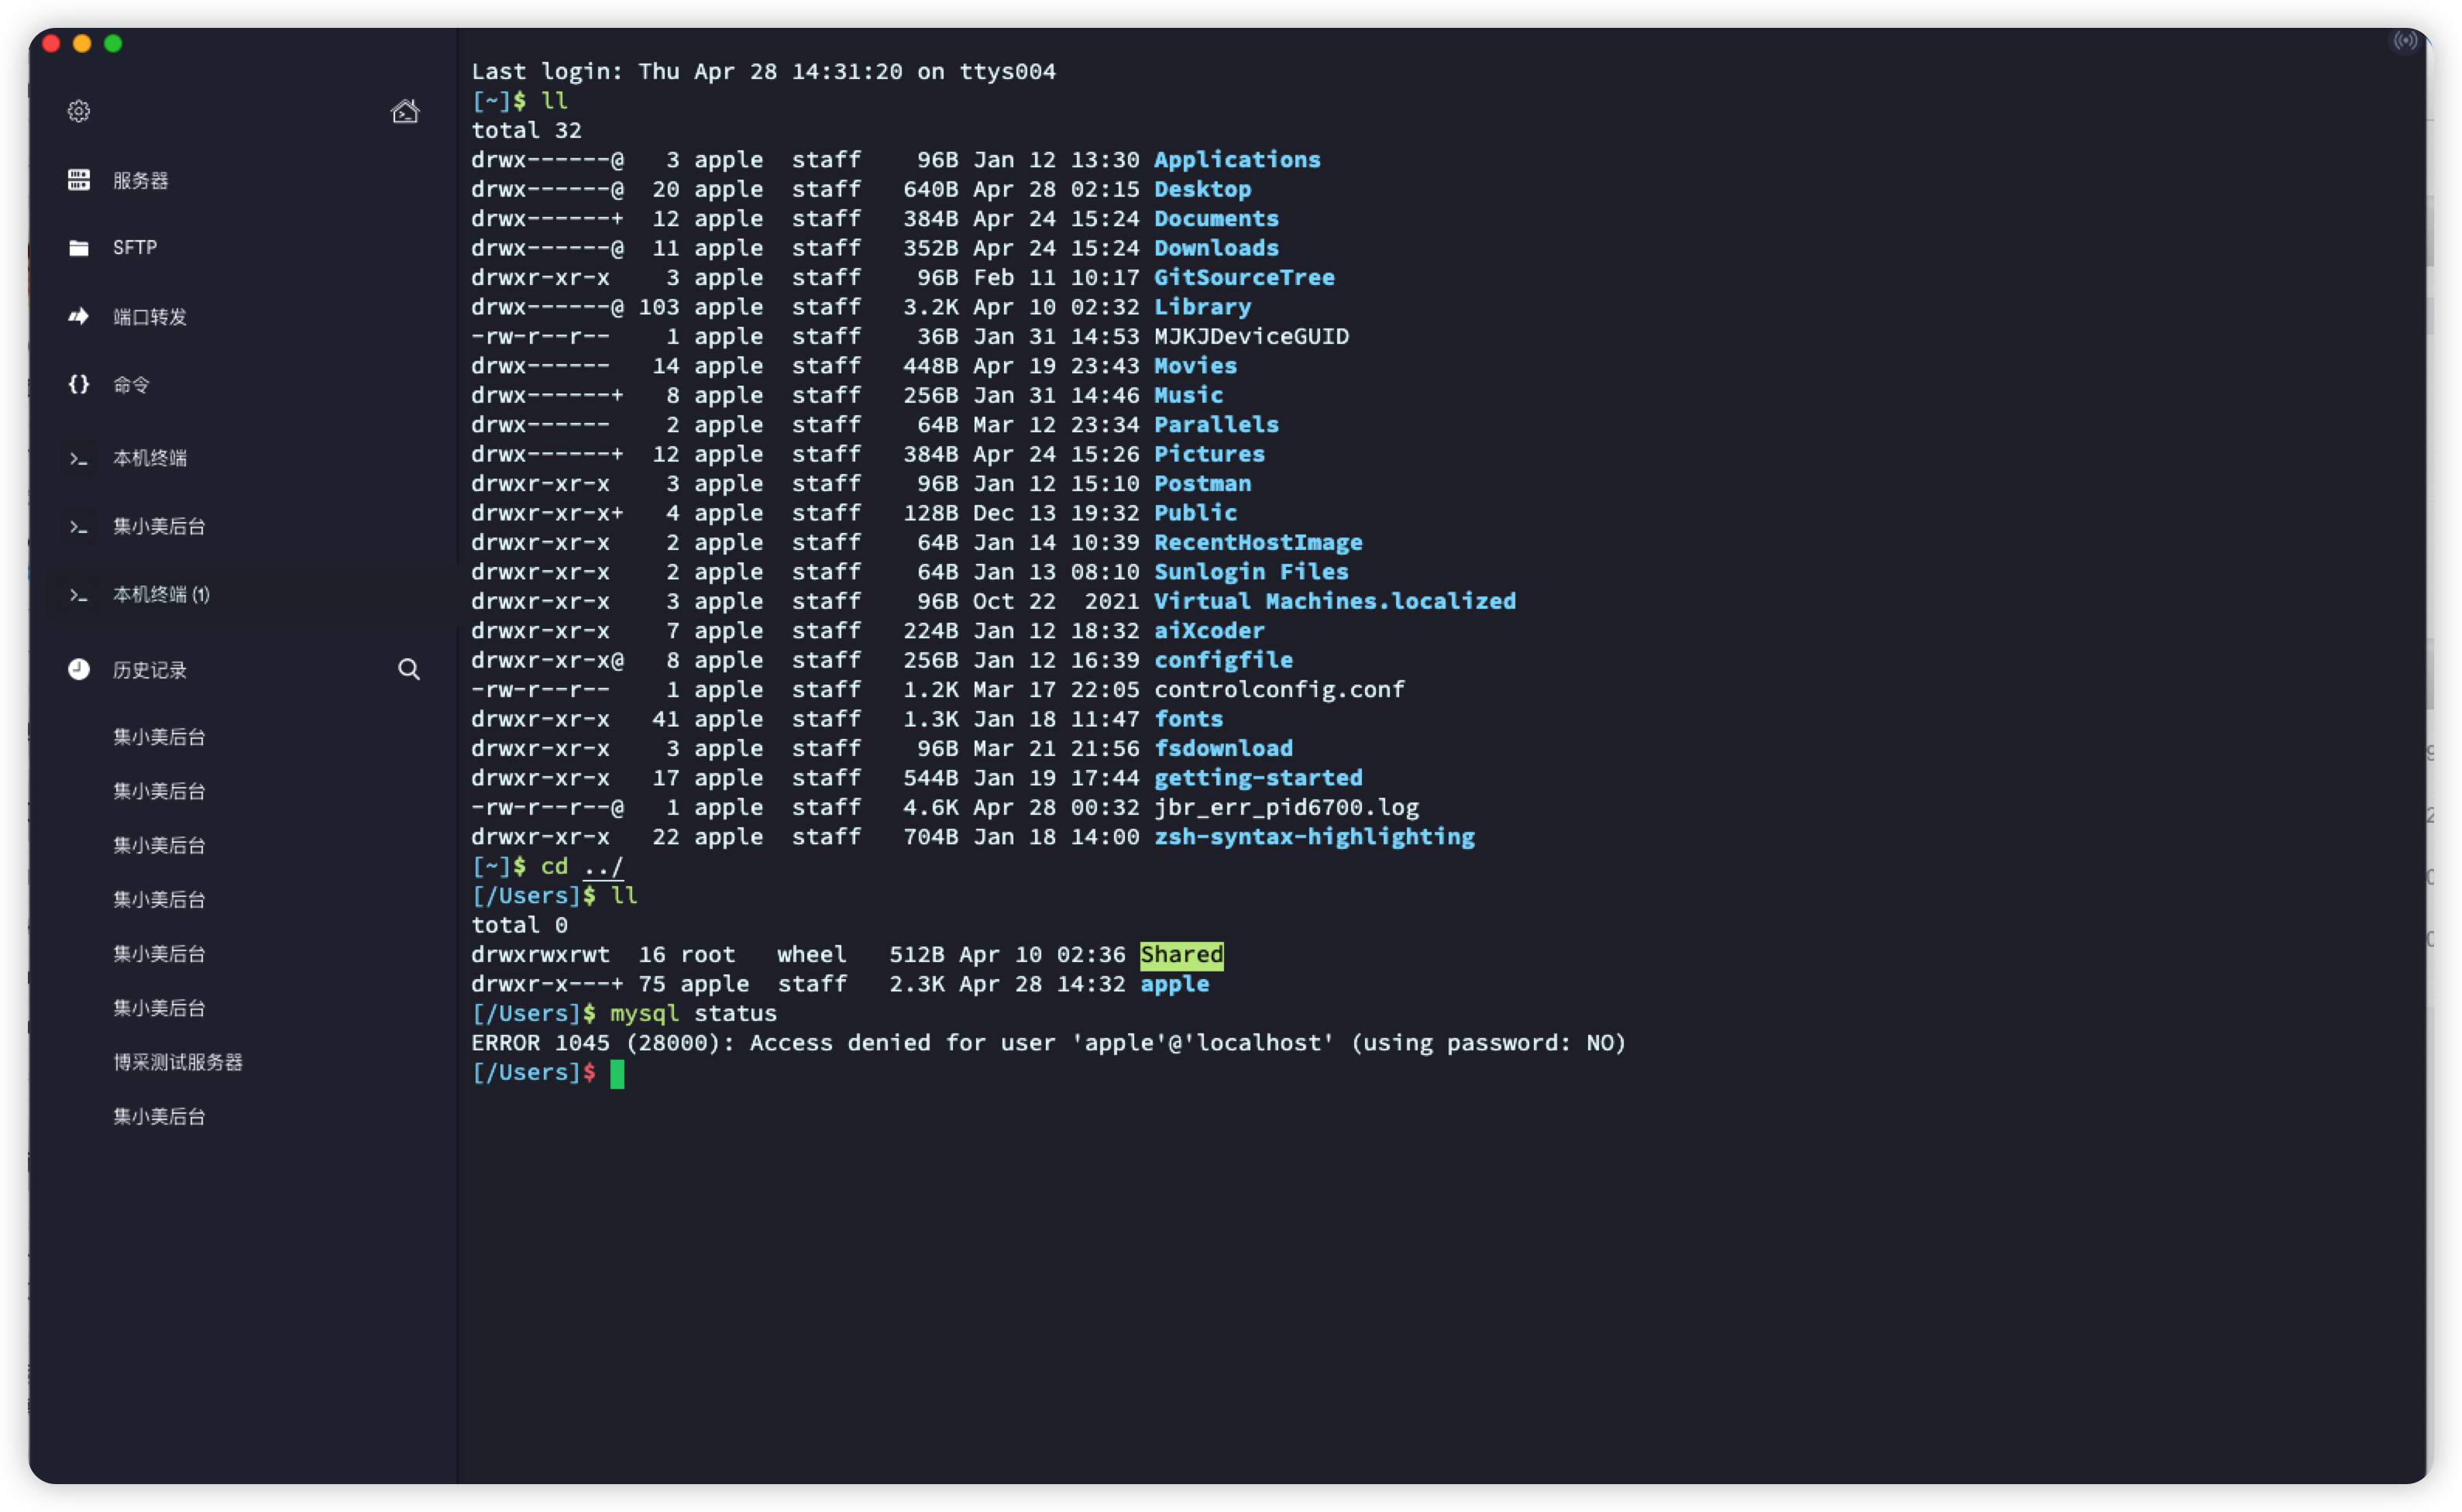The height and width of the screenshot is (1512, 2462).
Task: Open the first 集小美后台 history entry
Action: (x=159, y=737)
